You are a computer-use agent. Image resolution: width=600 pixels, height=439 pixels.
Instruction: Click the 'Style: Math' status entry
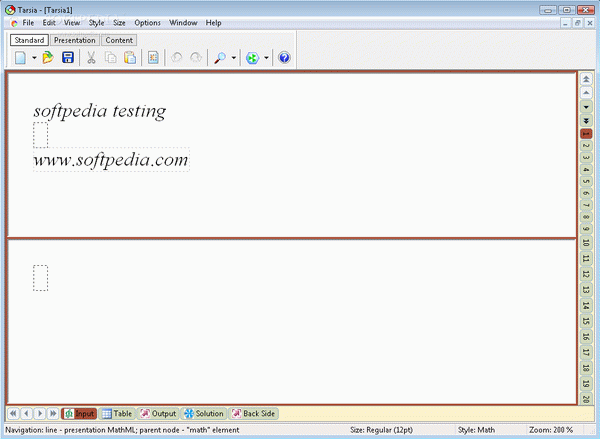click(476, 430)
